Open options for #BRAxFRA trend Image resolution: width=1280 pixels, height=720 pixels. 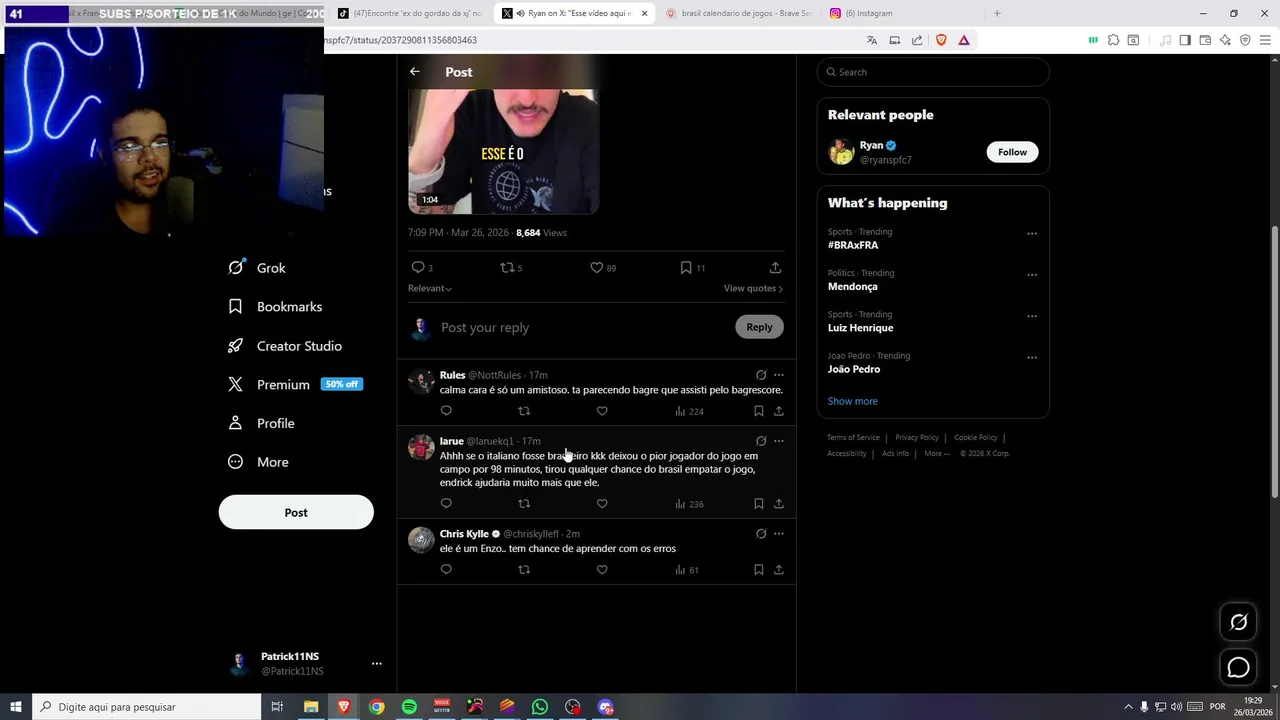pyautogui.click(x=1032, y=234)
